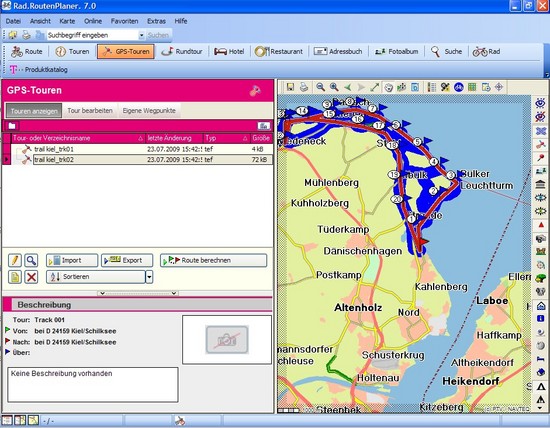Click the third layout icon in status bar
This screenshot has width=550, height=428.
(33, 420)
